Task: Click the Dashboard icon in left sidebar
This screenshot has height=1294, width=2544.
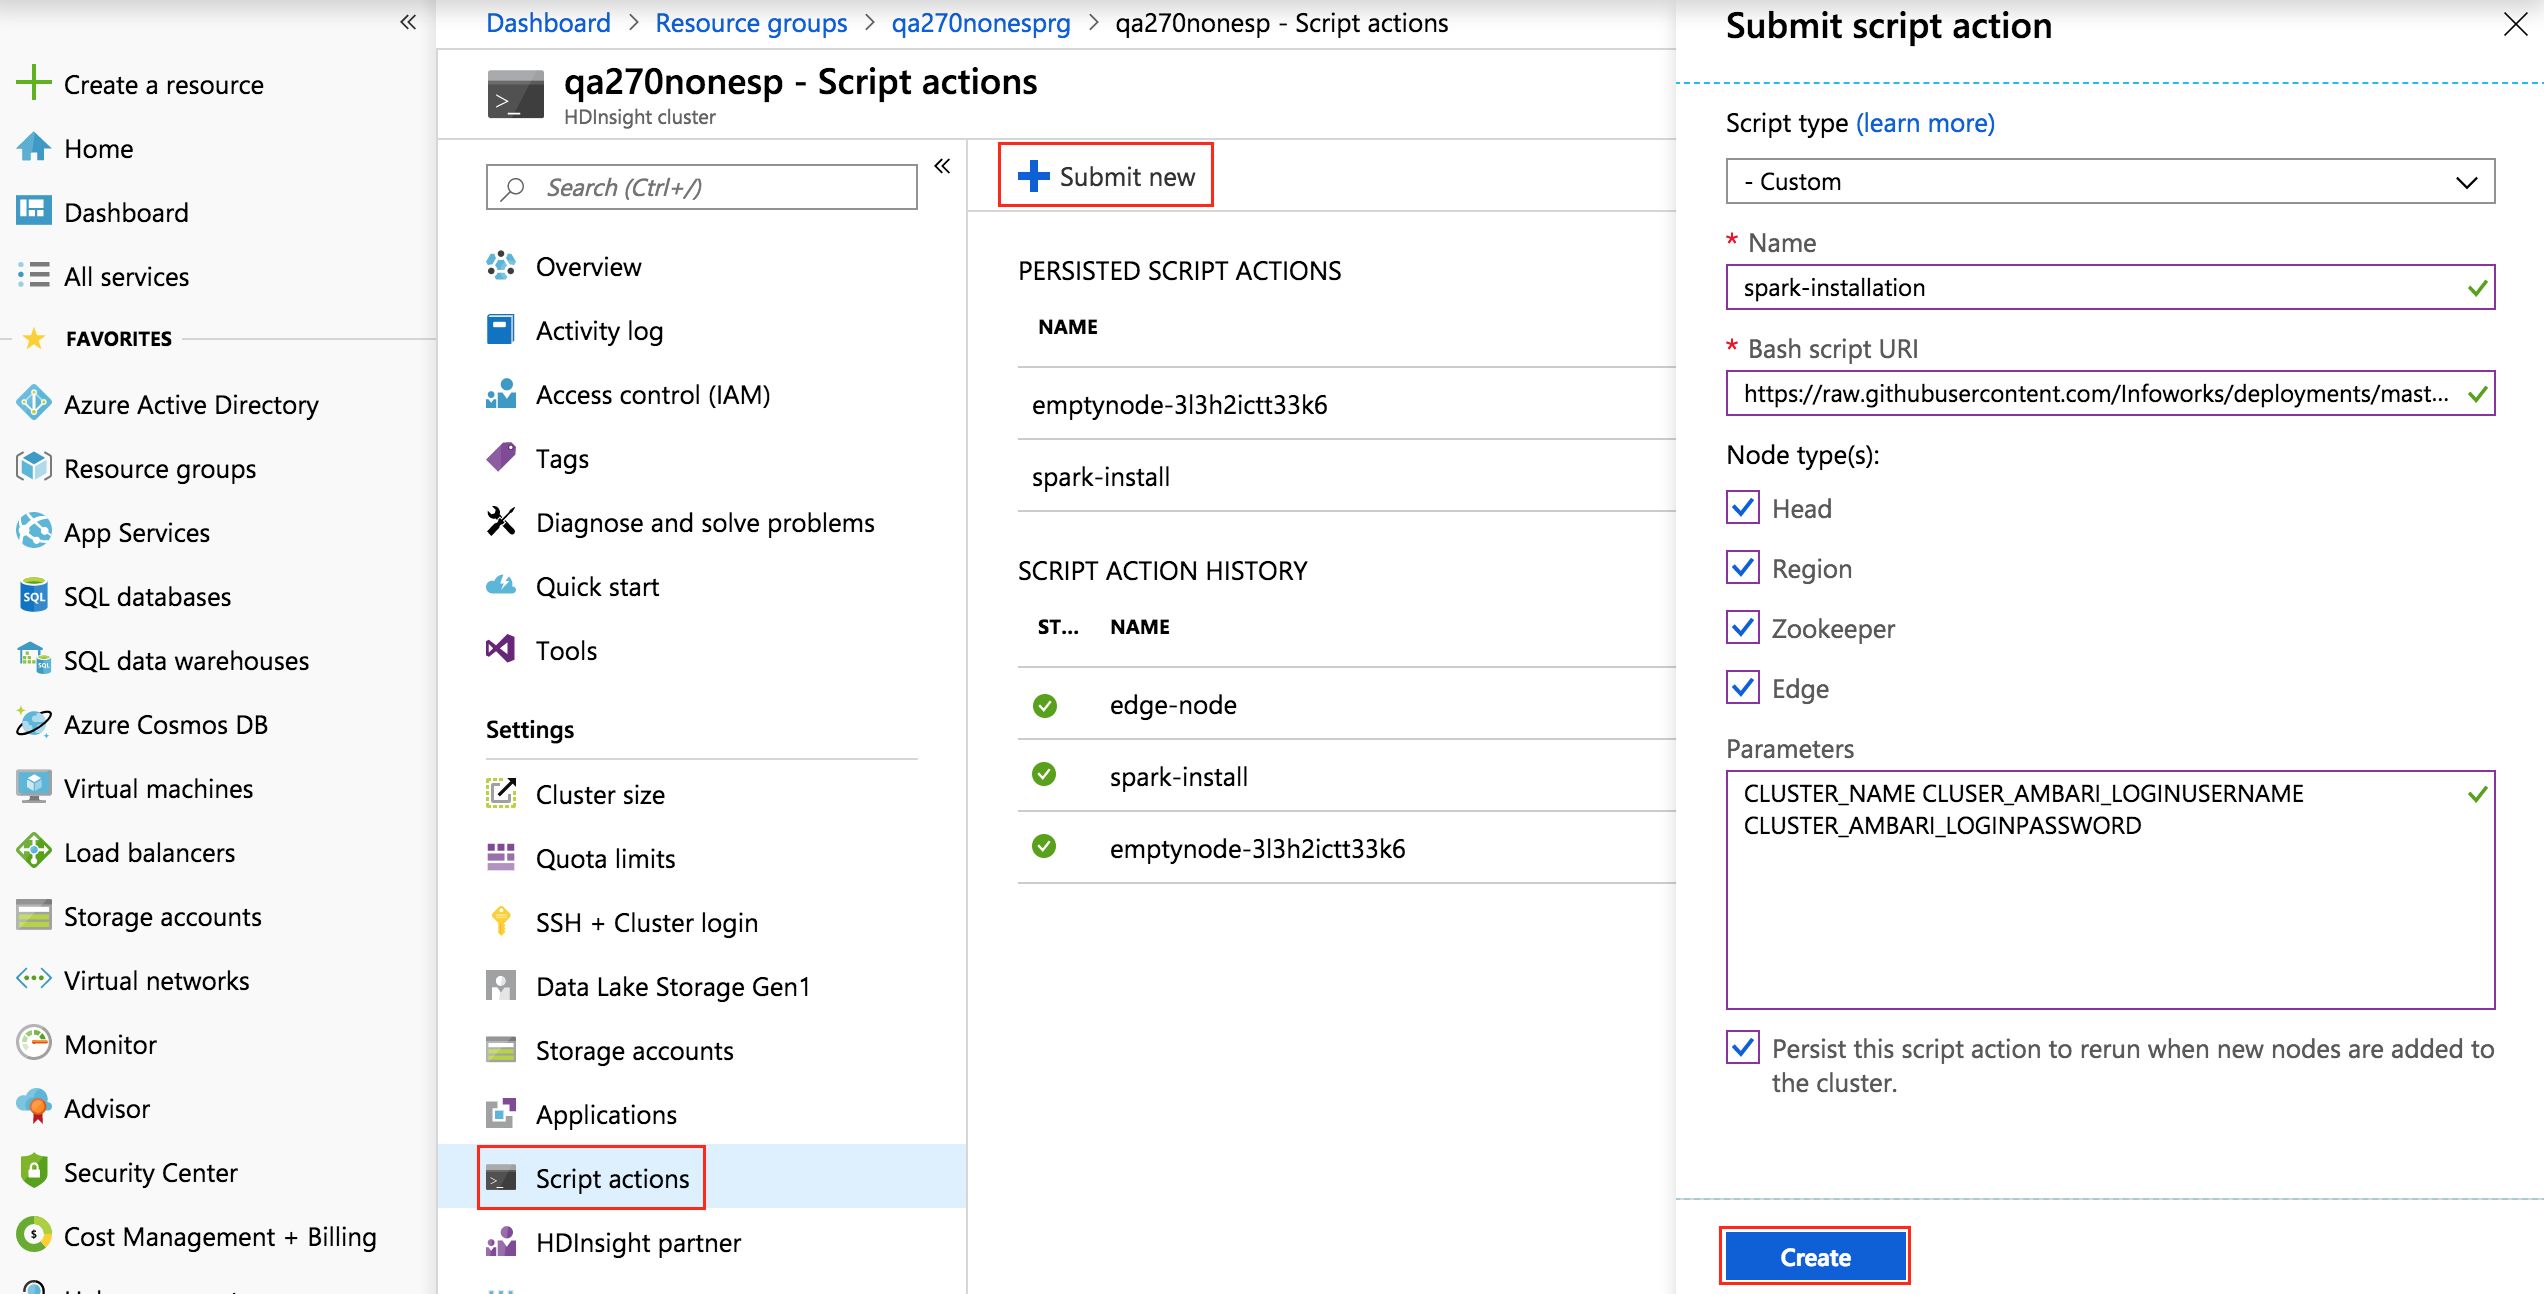Action: (x=34, y=211)
